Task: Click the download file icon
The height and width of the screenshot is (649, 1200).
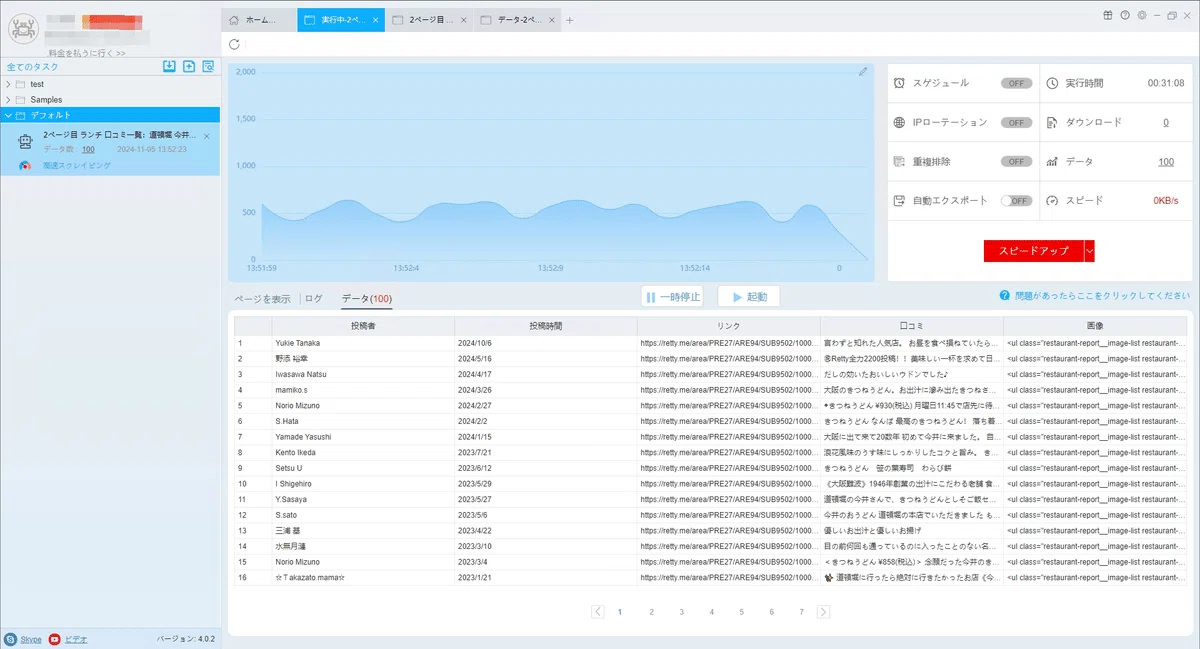Action: pos(1052,122)
